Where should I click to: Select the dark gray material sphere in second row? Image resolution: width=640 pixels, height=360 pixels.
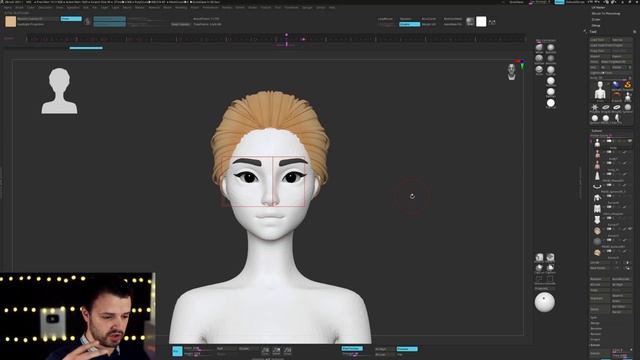[551, 58]
